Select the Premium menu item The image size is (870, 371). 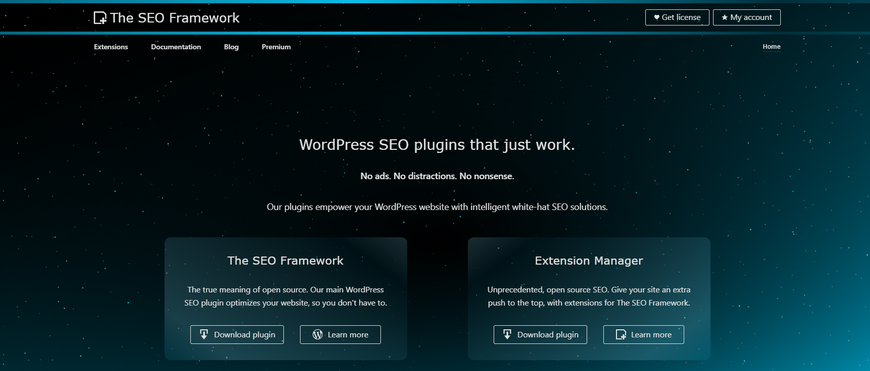(276, 47)
